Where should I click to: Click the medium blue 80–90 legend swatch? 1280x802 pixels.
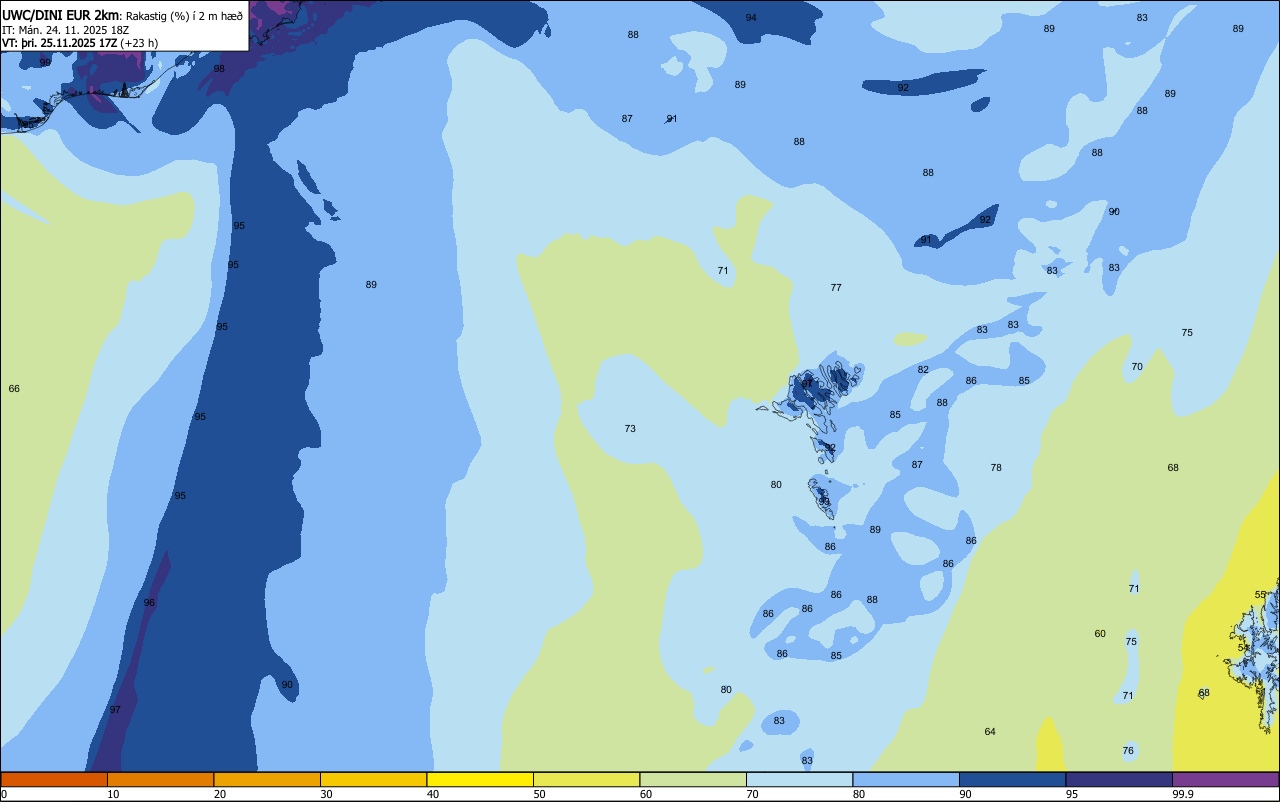coord(906,779)
